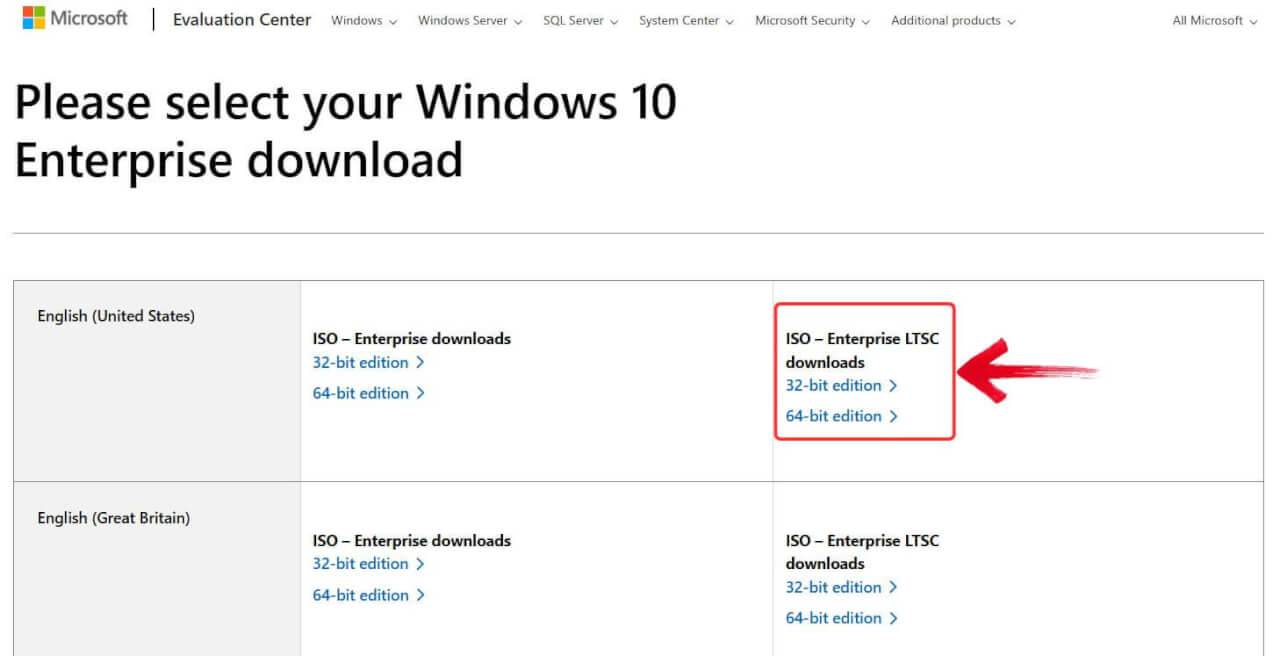Viewport: 1280px width, 656px height.
Task: Click the arrow next to US LTSC 64-bit edition
Action: tap(893, 416)
